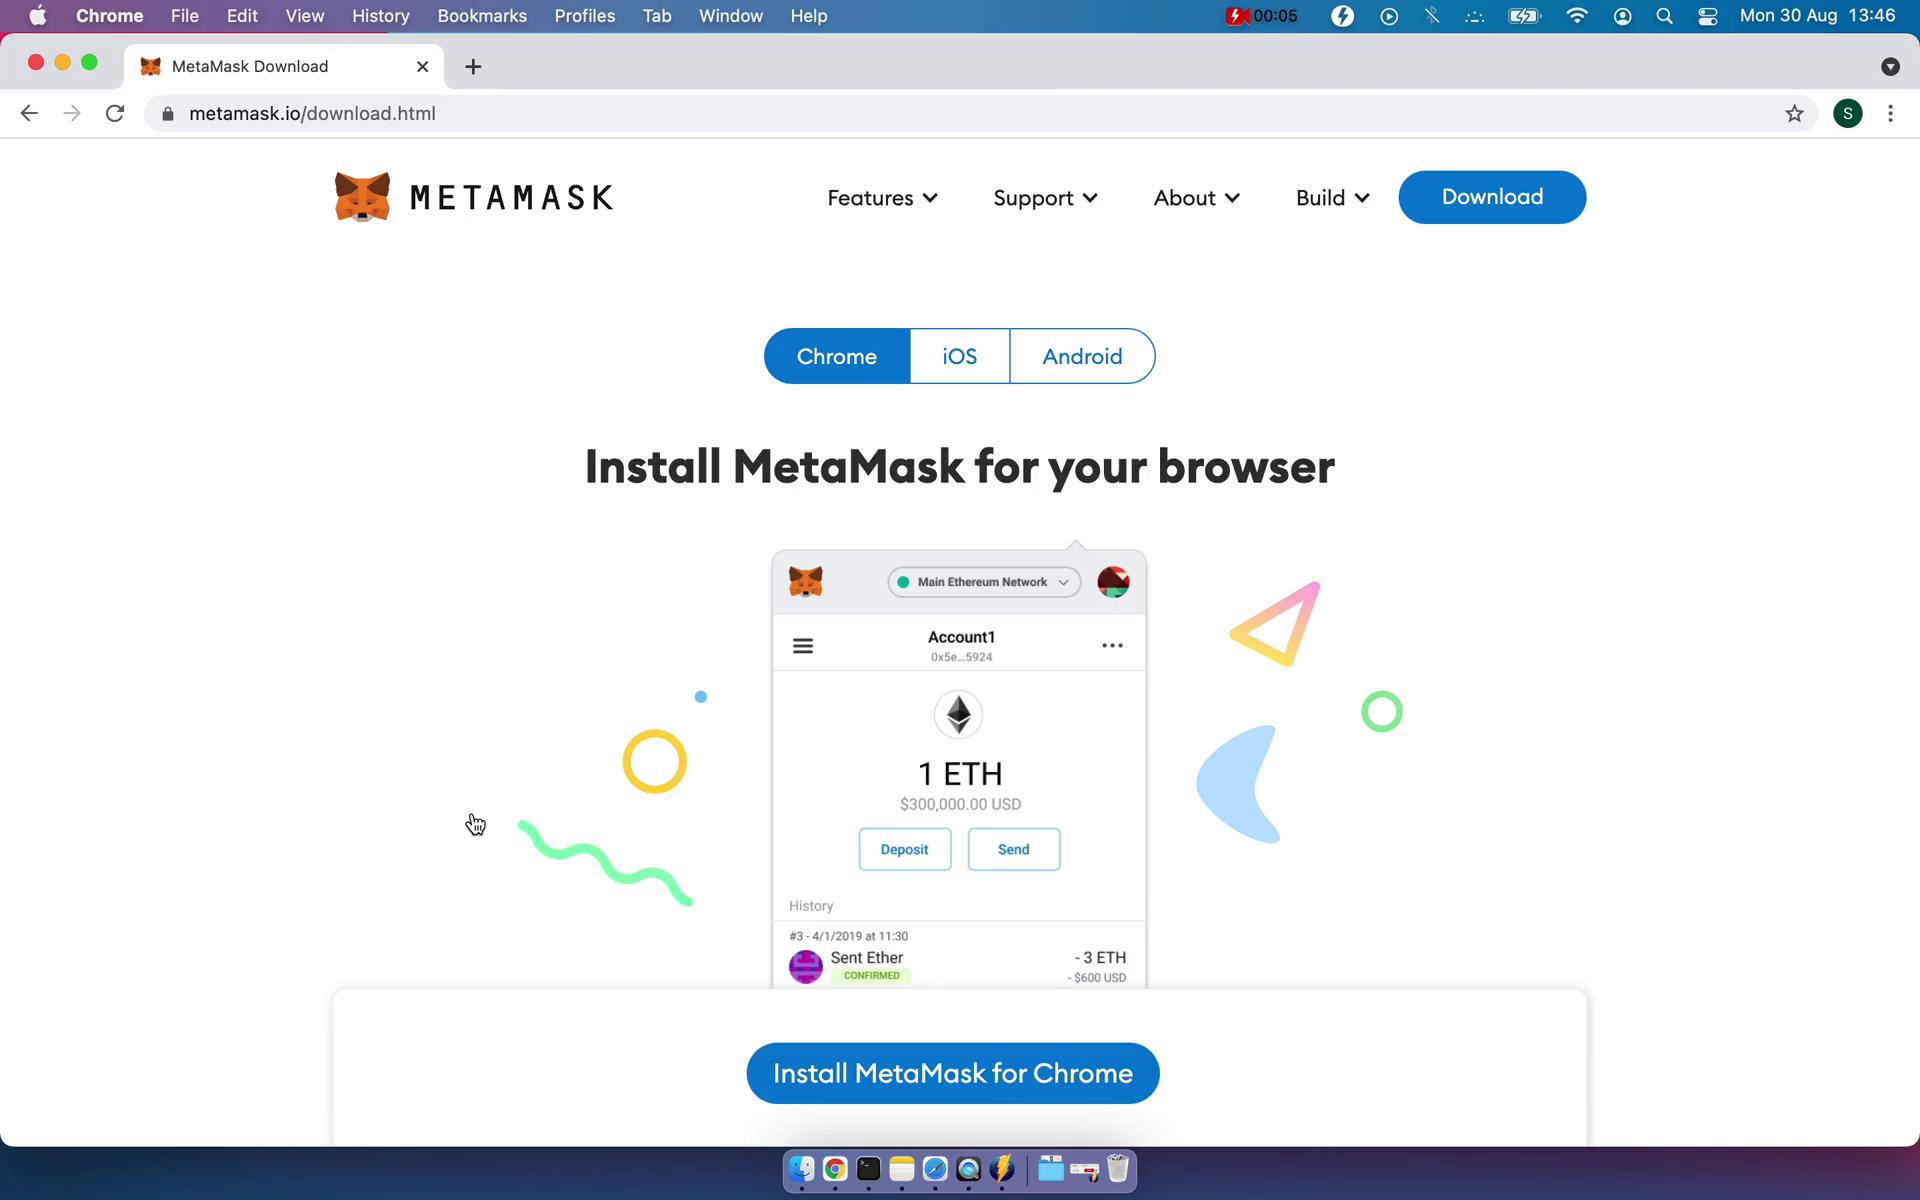The height and width of the screenshot is (1200, 1920).
Task: Click the battery charging indicator
Action: (1522, 16)
